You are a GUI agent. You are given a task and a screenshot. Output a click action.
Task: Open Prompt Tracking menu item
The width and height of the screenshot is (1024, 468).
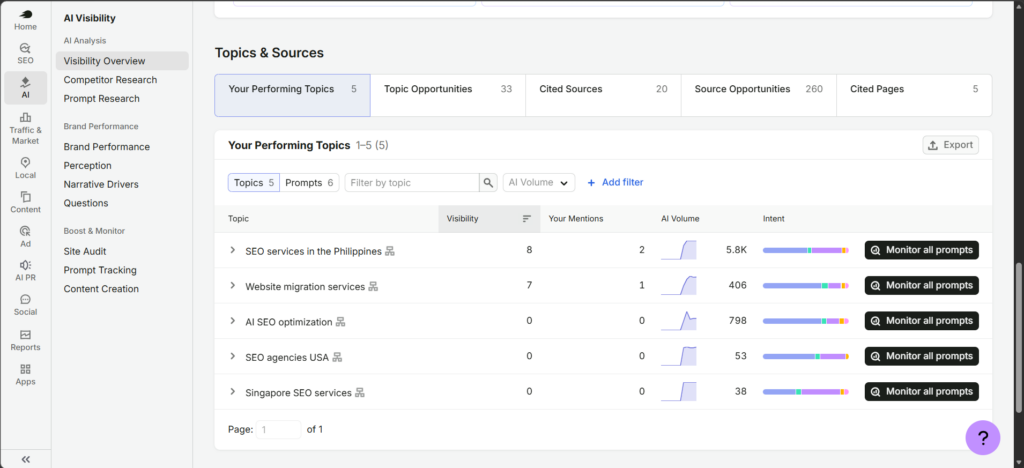(100, 270)
